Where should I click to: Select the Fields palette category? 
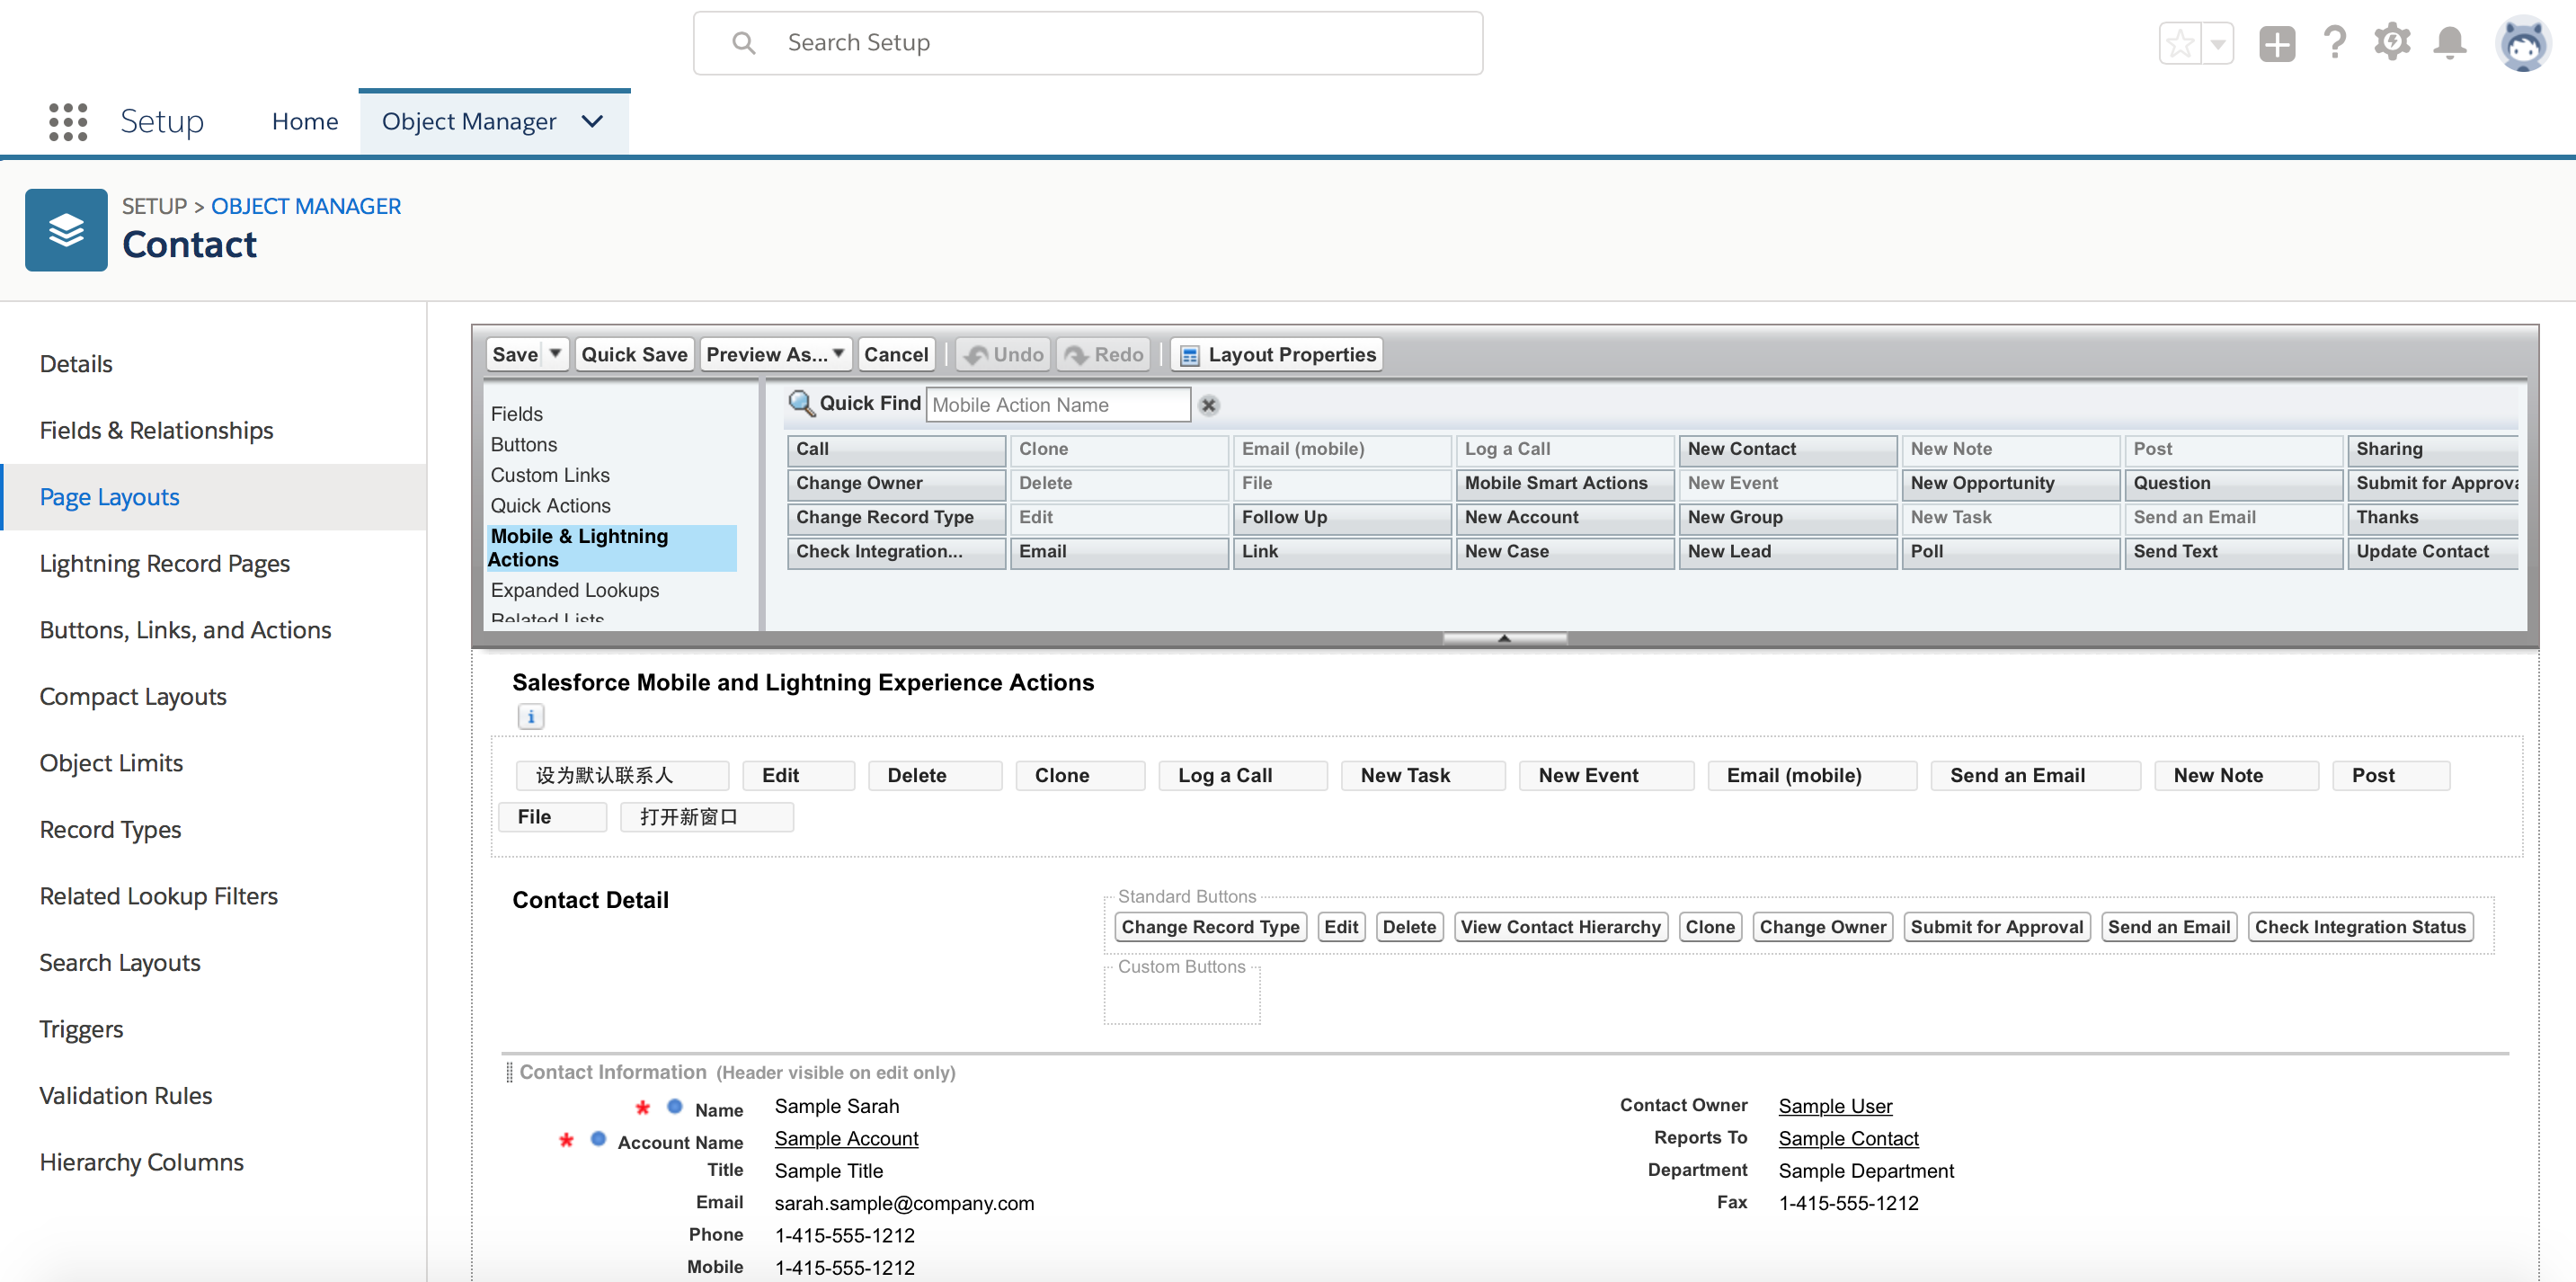[517, 413]
